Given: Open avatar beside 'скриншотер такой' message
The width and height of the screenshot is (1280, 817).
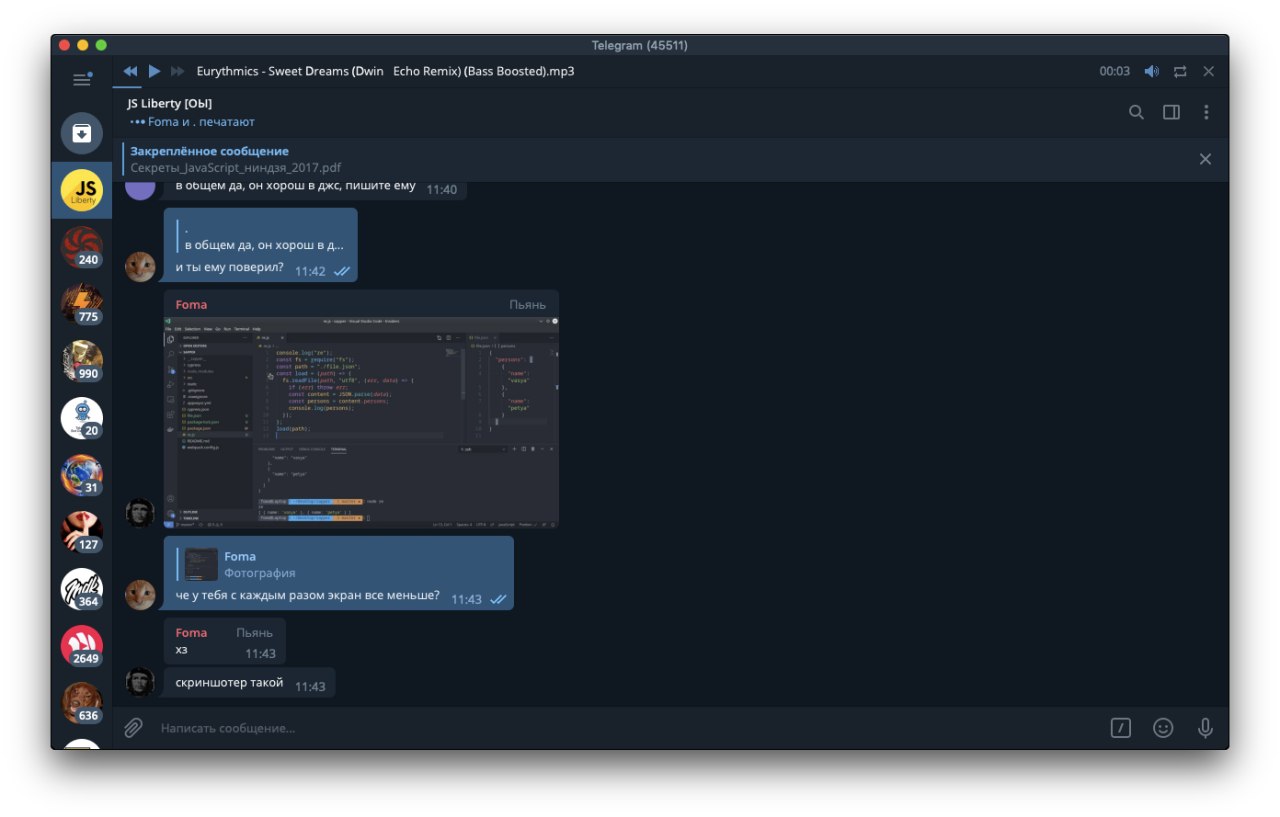Looking at the screenshot, I should [x=140, y=682].
